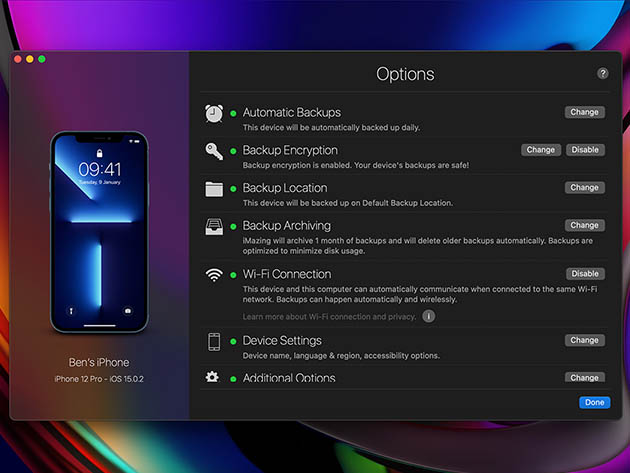Change Additional Options

tap(585, 377)
